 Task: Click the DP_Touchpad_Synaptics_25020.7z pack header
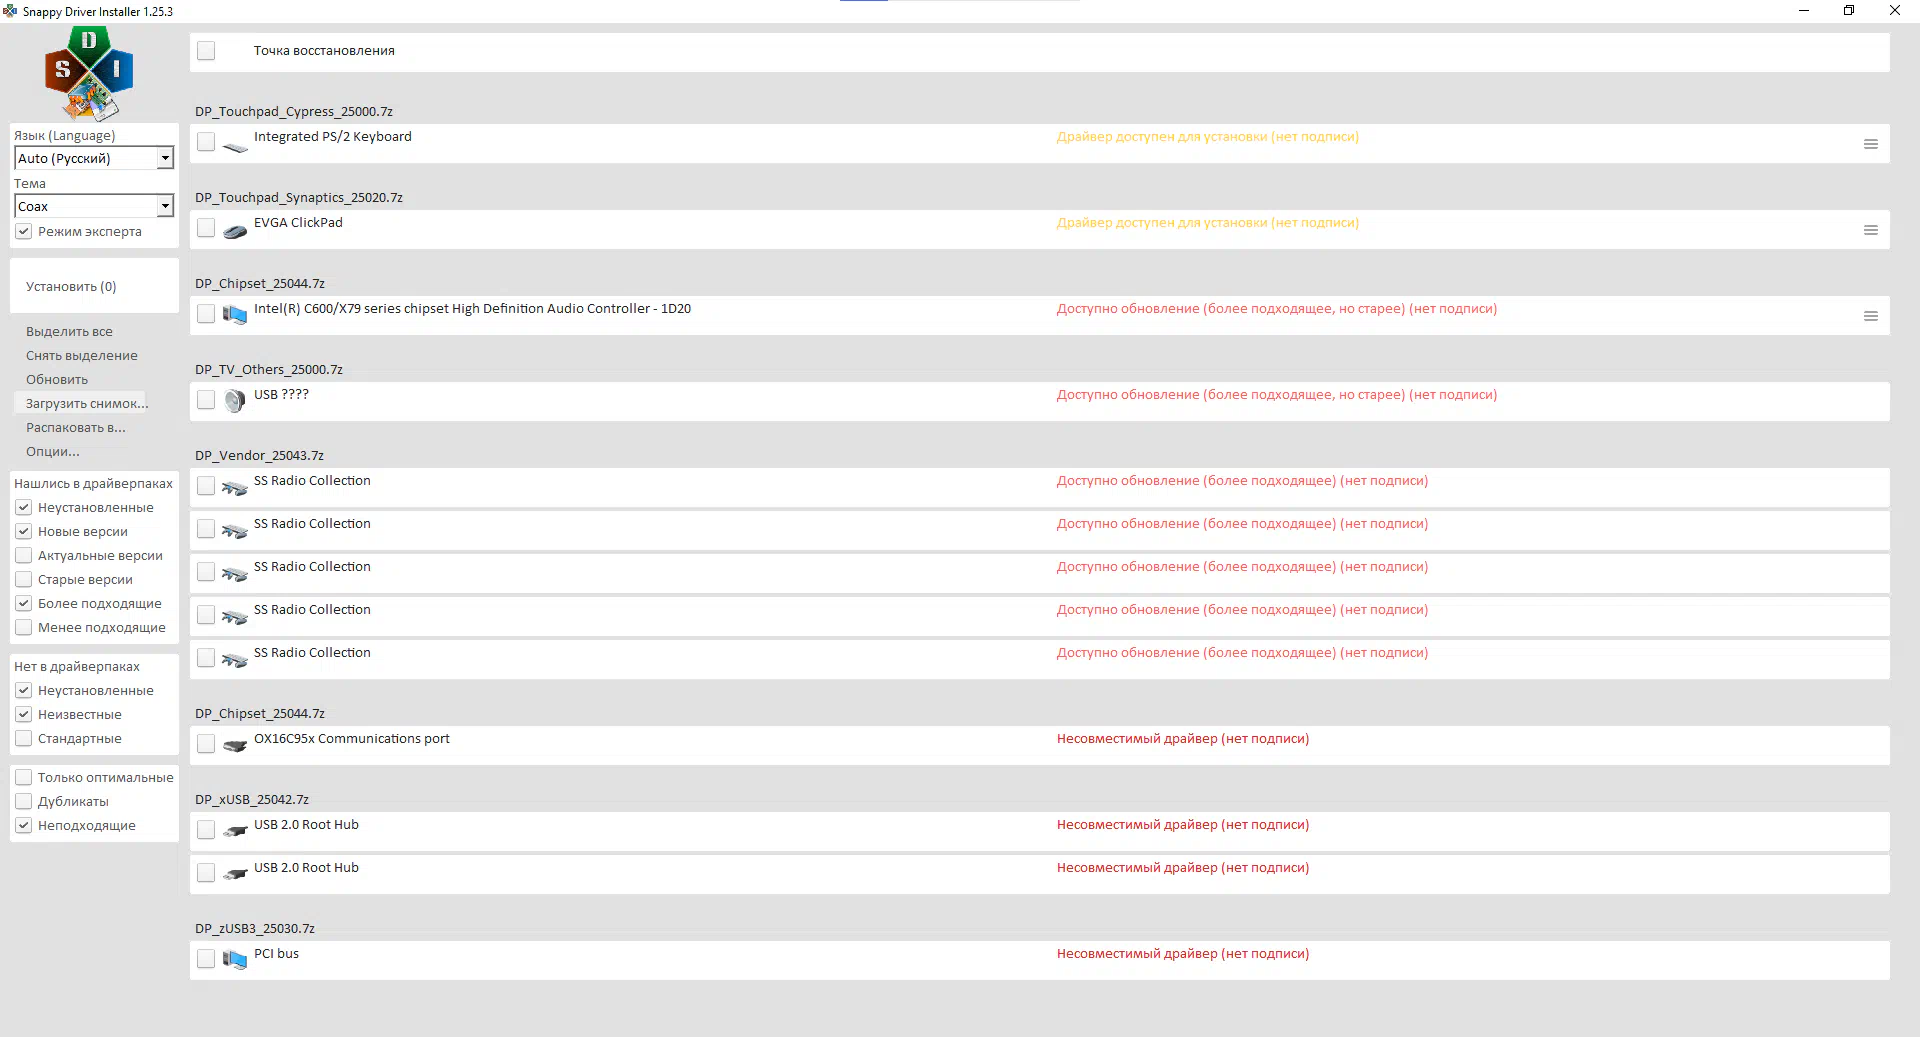coord(299,197)
